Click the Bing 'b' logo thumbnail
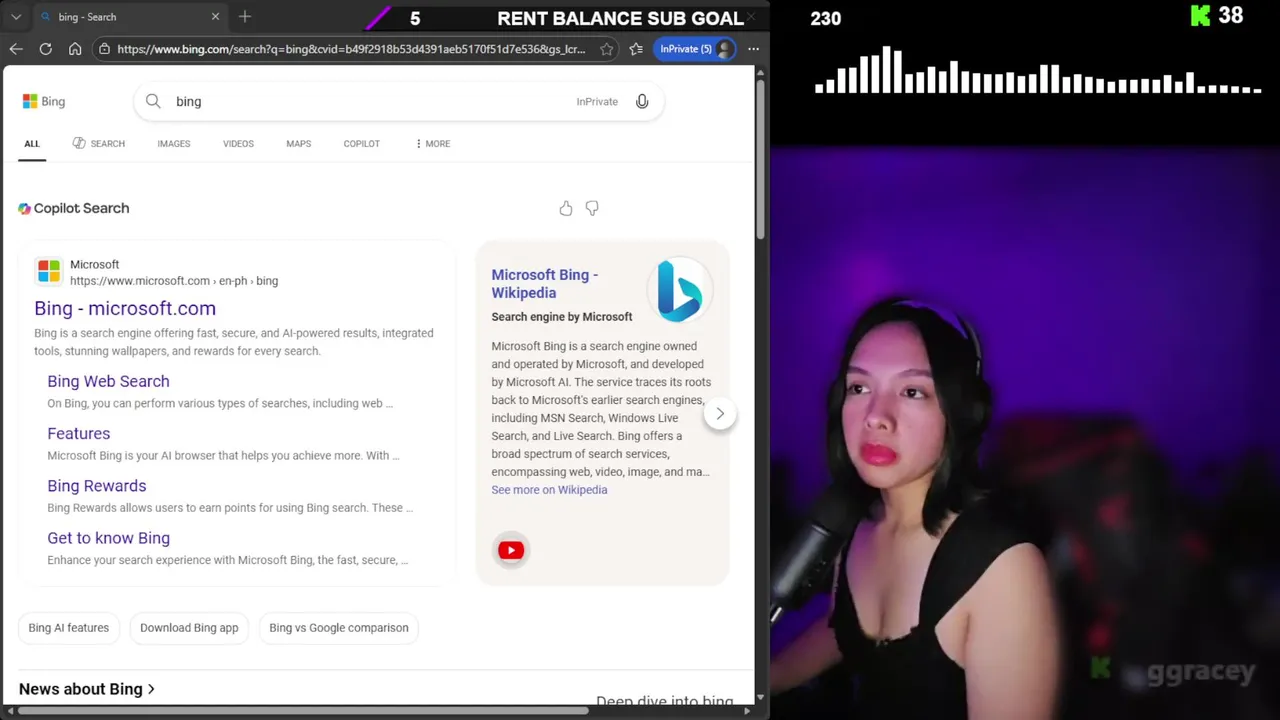Viewport: 1280px width, 720px height. click(680, 291)
